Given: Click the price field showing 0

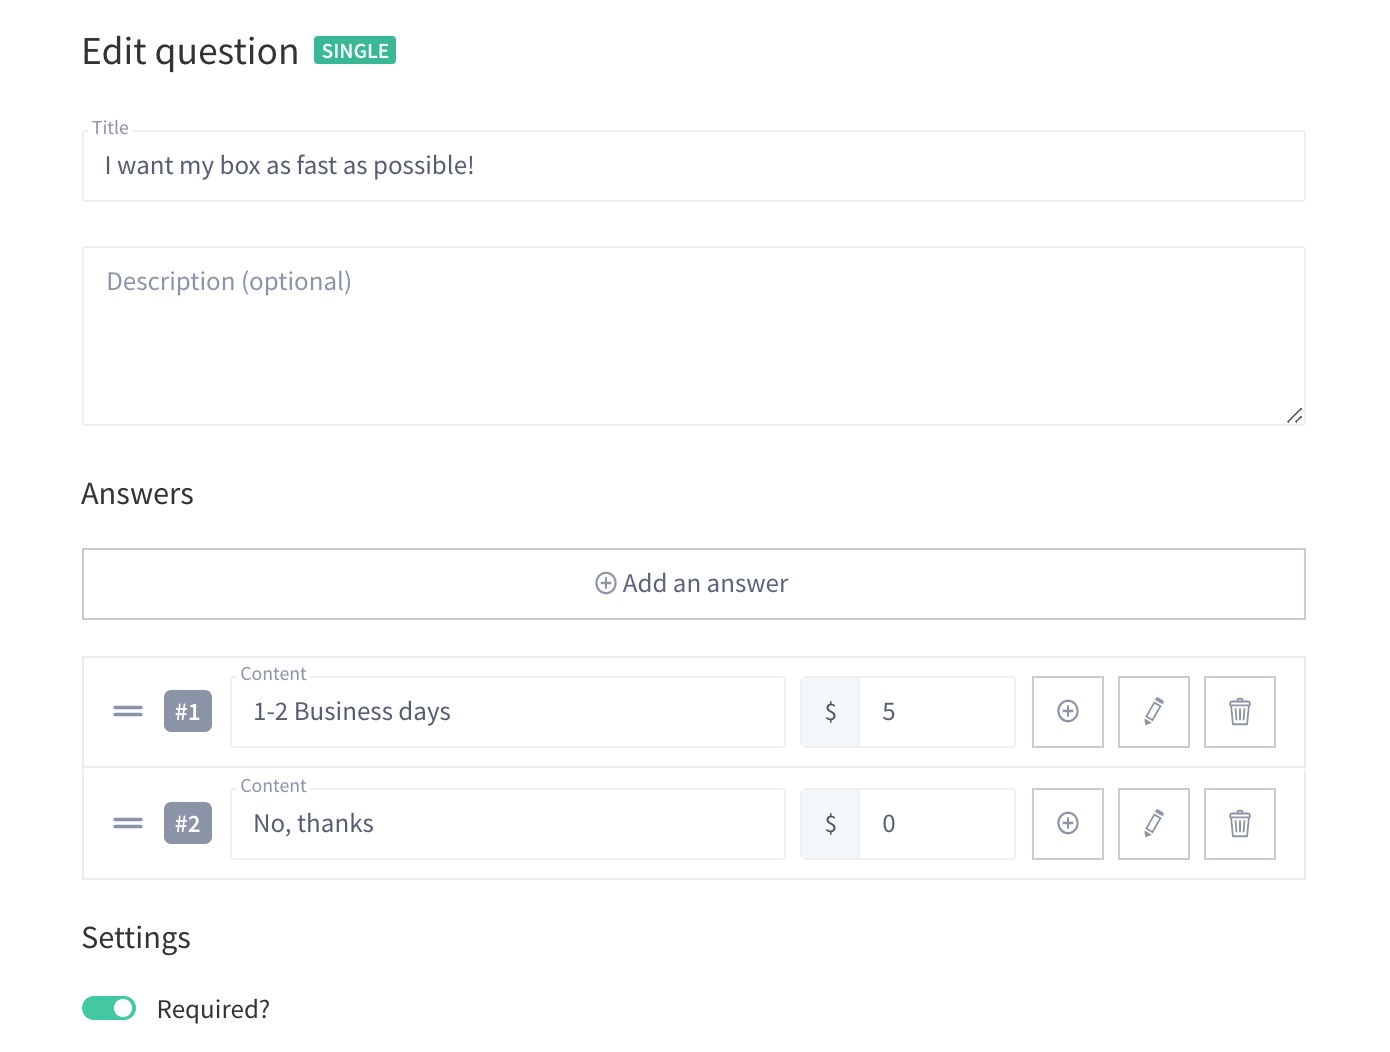Looking at the screenshot, I should [x=937, y=824].
